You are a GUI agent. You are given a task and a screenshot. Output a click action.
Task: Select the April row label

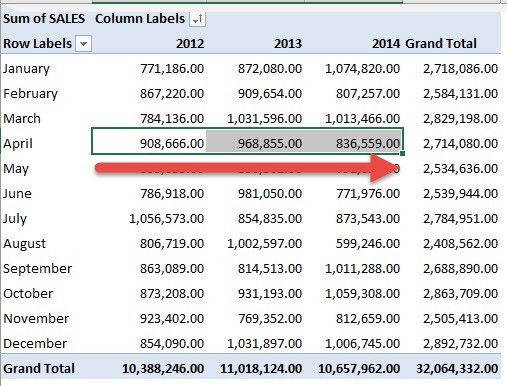coord(18,144)
